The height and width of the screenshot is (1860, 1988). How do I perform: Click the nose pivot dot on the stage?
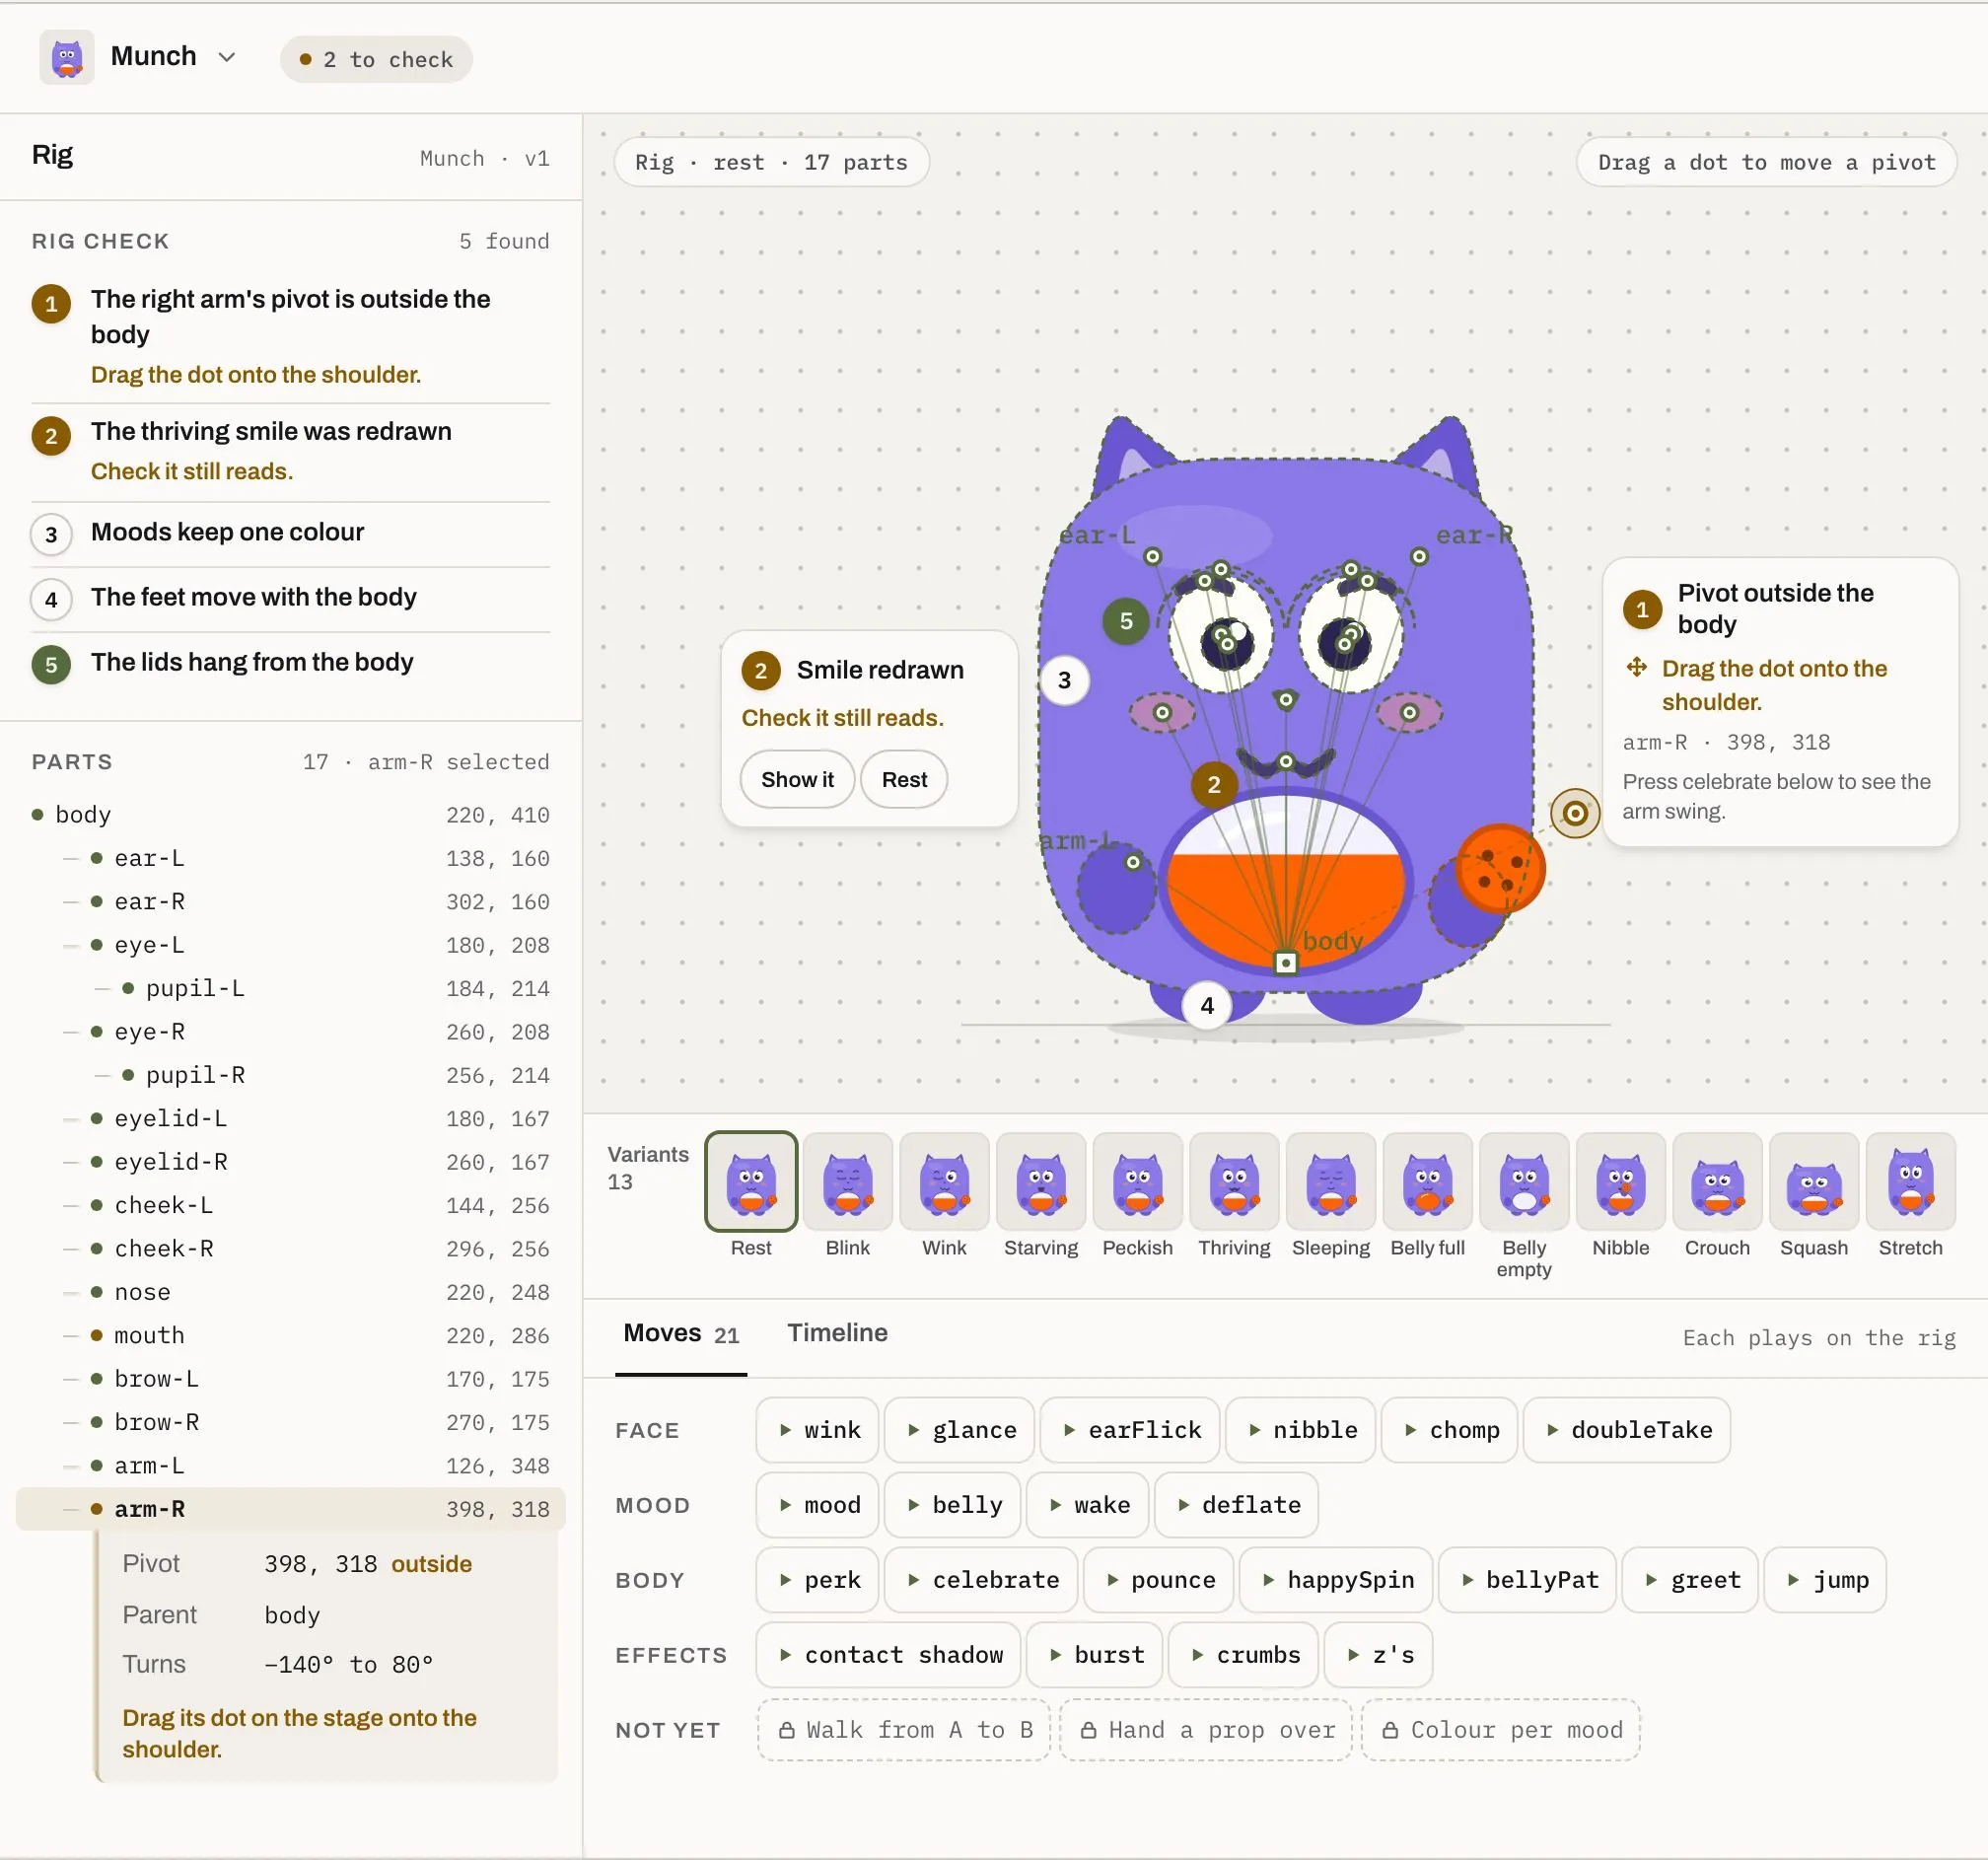pos(1286,699)
